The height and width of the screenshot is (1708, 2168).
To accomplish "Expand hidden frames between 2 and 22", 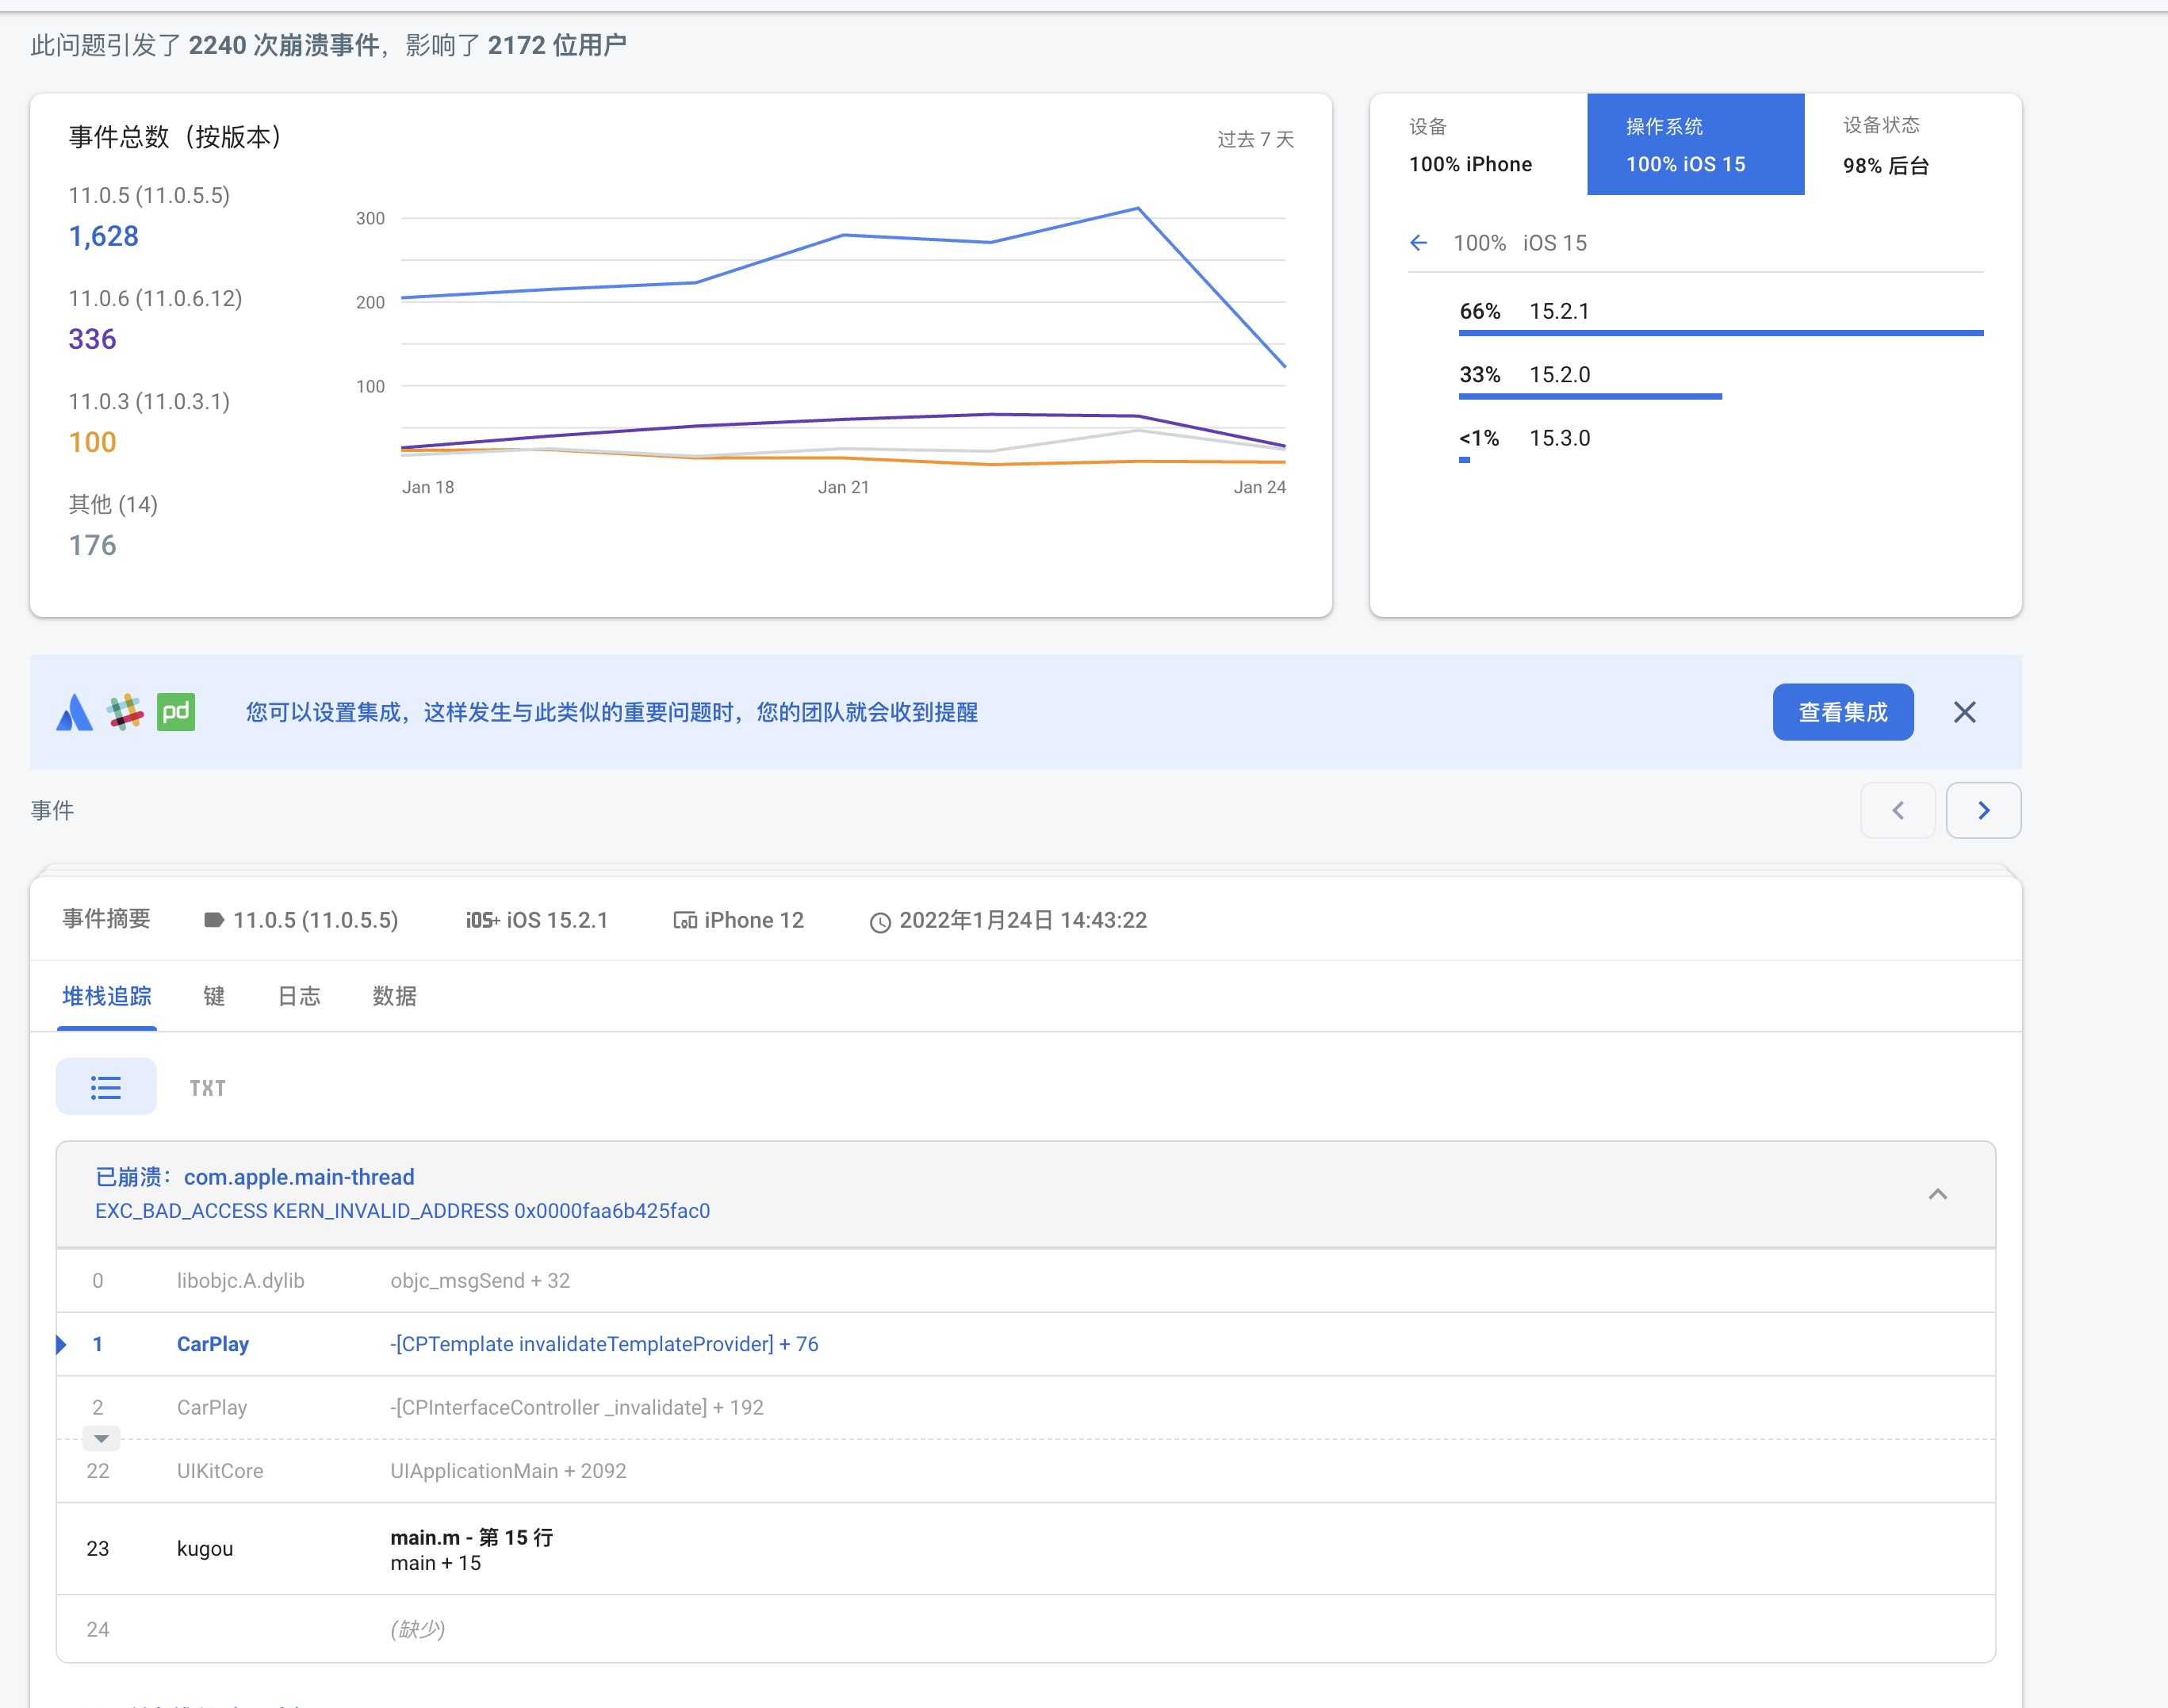I will (x=101, y=1439).
